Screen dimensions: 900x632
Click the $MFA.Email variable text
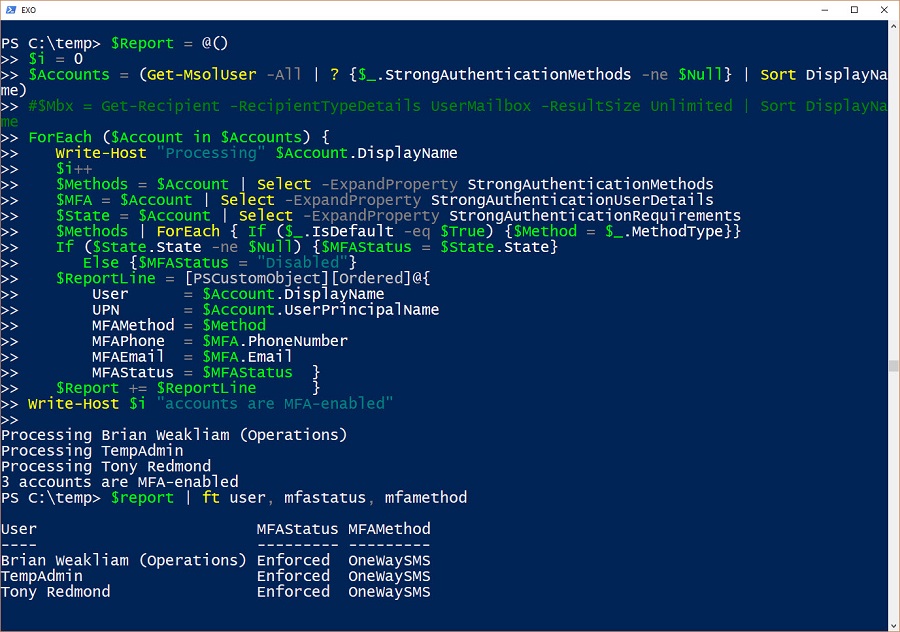[247, 357]
